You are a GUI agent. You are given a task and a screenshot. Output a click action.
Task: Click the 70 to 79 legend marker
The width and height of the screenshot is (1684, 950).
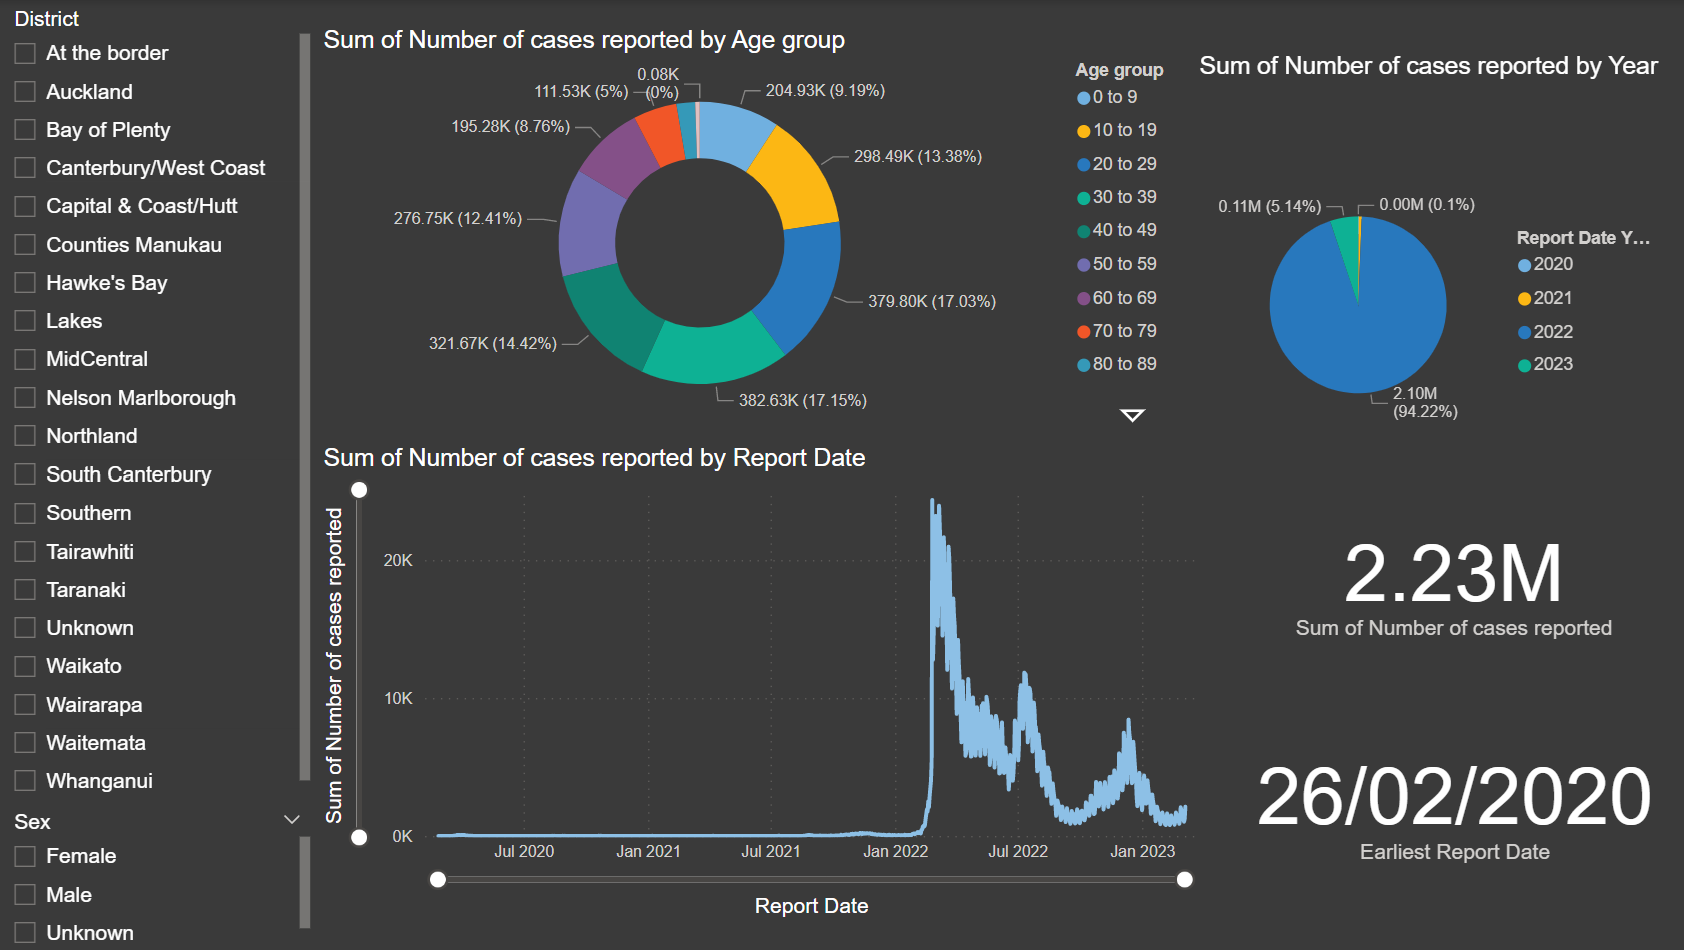(x=1083, y=332)
